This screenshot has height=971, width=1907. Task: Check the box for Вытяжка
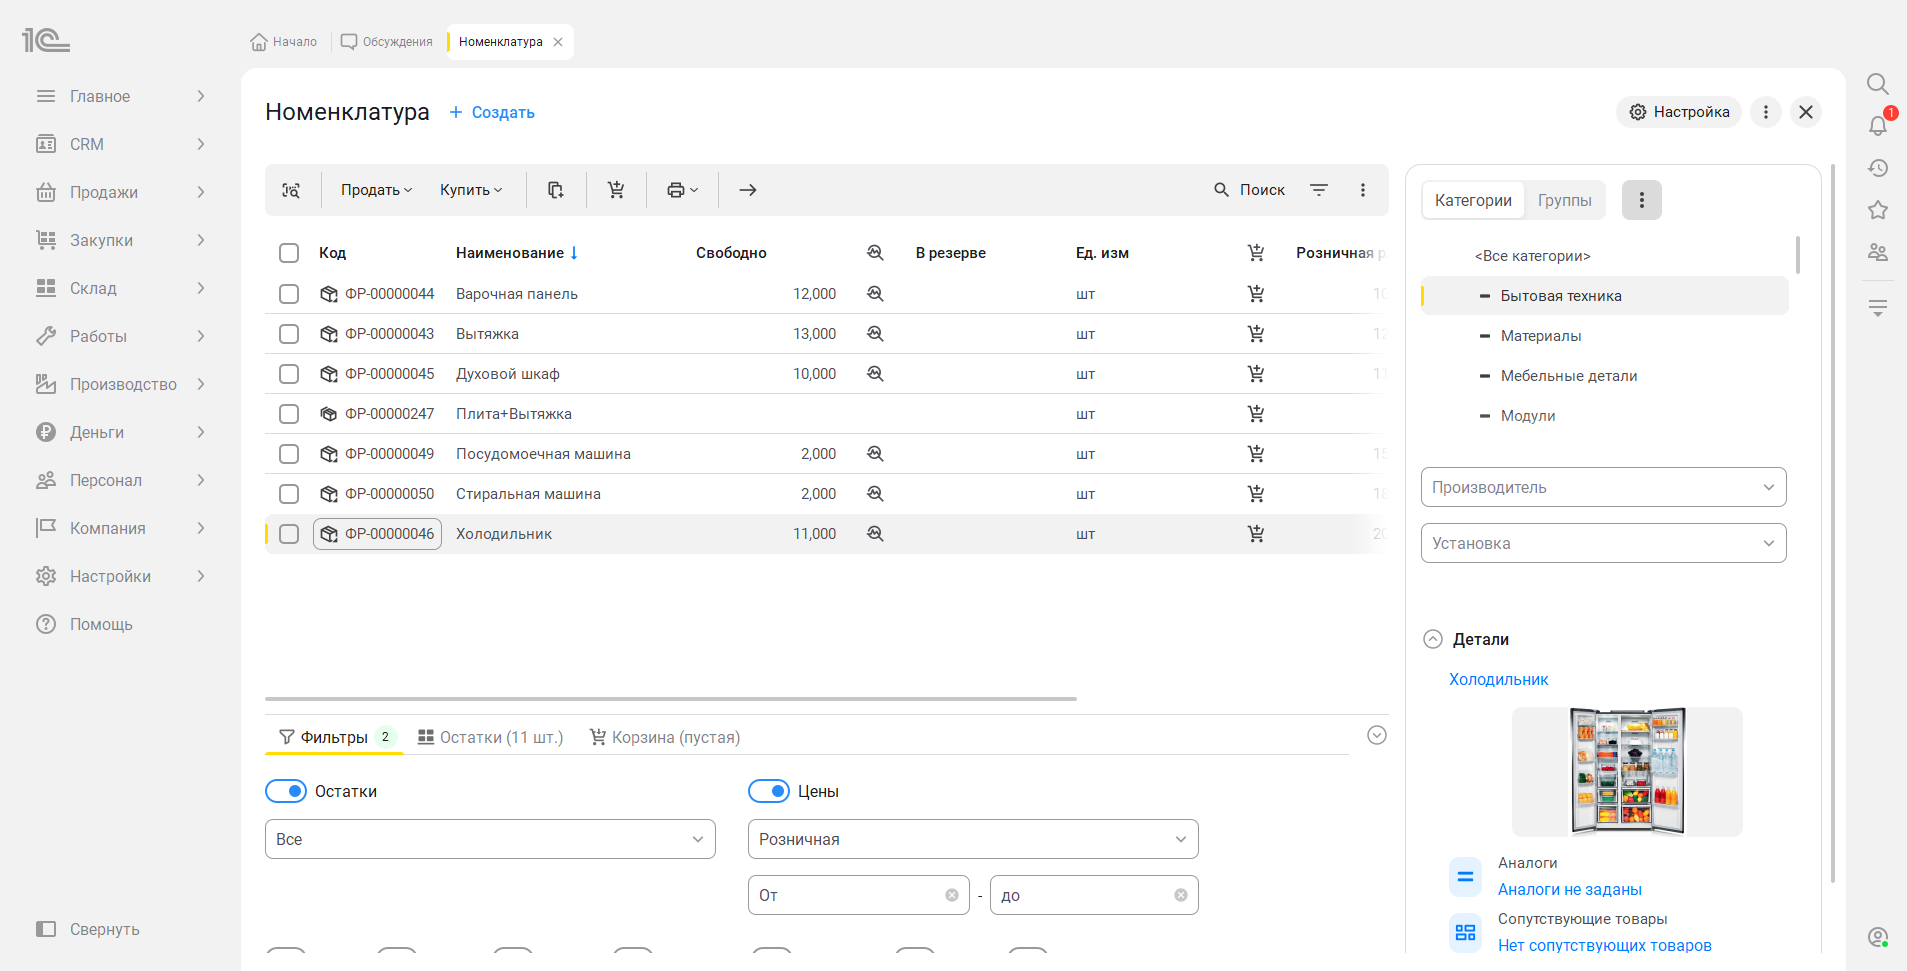pyautogui.click(x=289, y=334)
